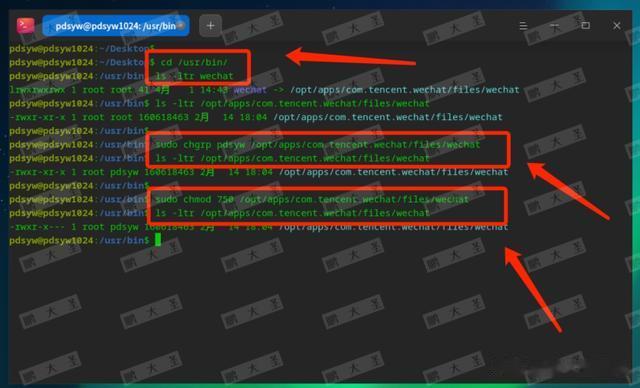The width and height of the screenshot is (640, 388).
Task: Click the purple wechat symlink name
Action: (250, 90)
